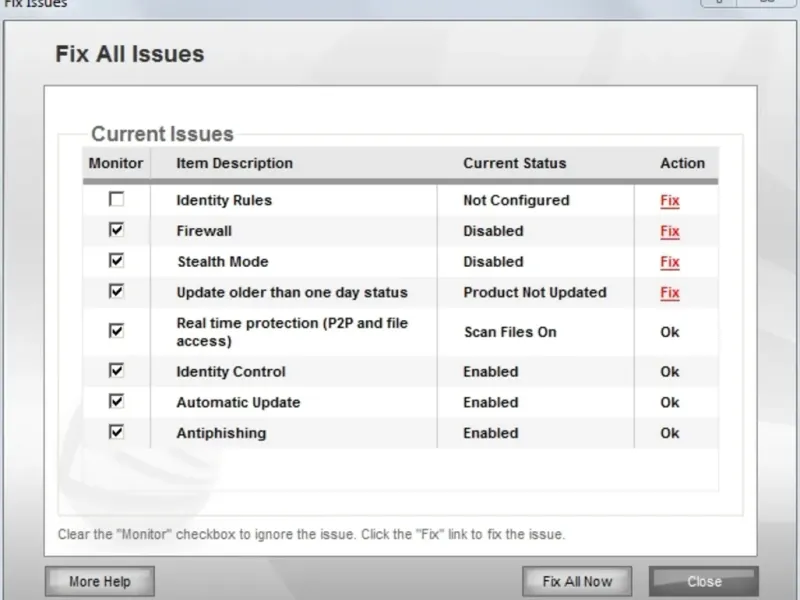
Task: Click Fix link for Identity Rules
Action: point(669,201)
